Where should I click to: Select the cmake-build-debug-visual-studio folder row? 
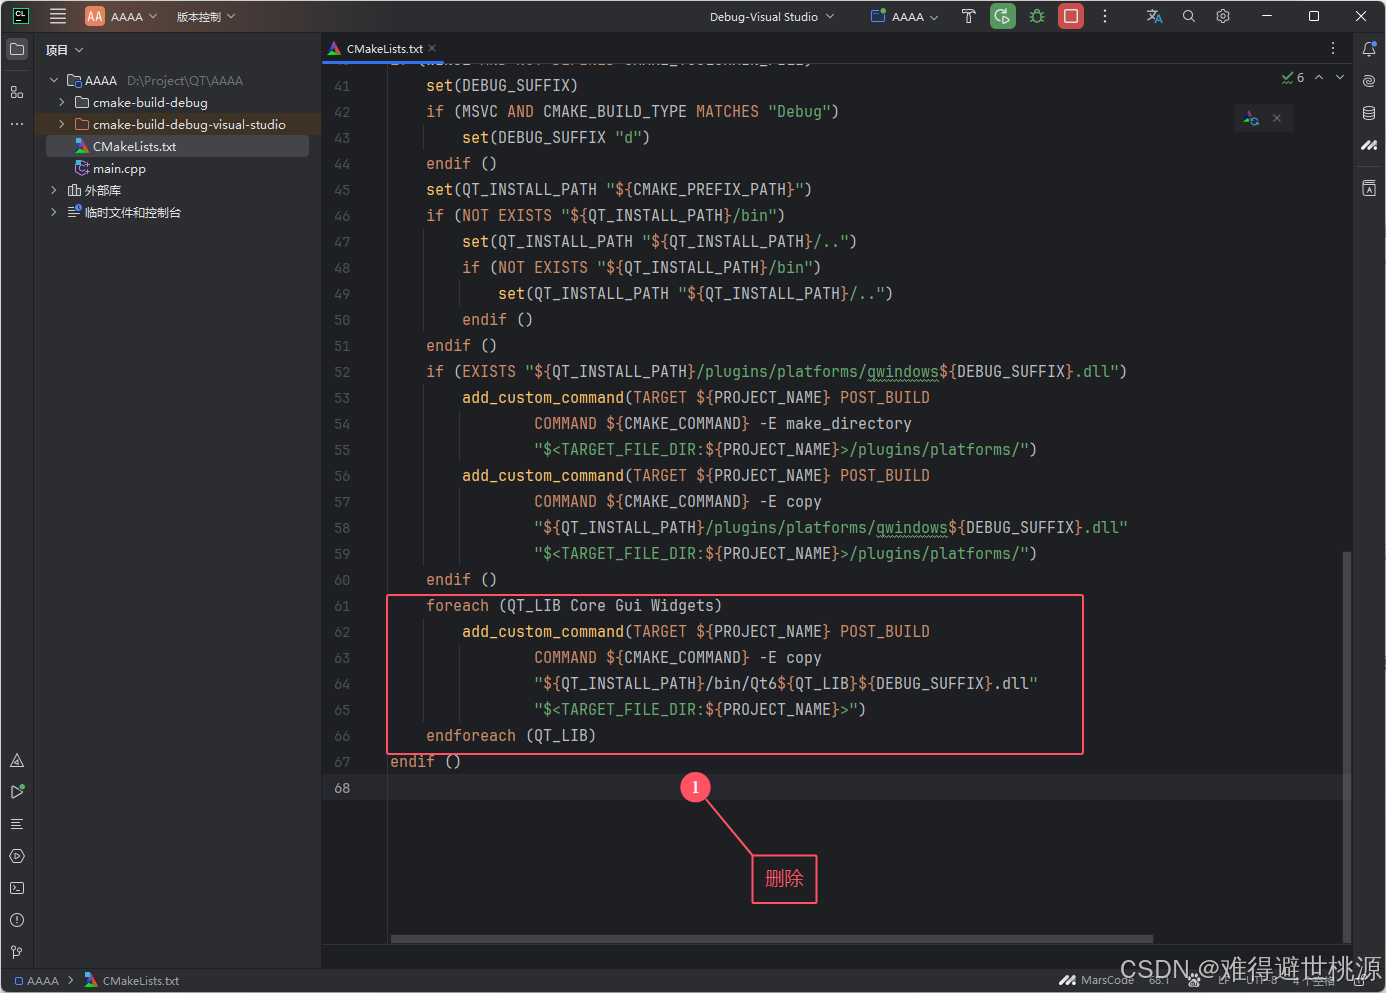(x=177, y=124)
